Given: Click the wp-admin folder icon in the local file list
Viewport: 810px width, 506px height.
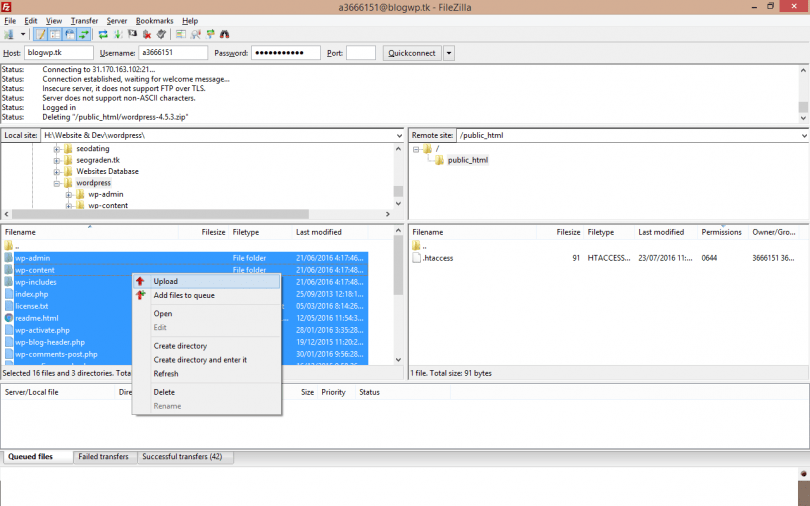Looking at the screenshot, I should (9, 258).
